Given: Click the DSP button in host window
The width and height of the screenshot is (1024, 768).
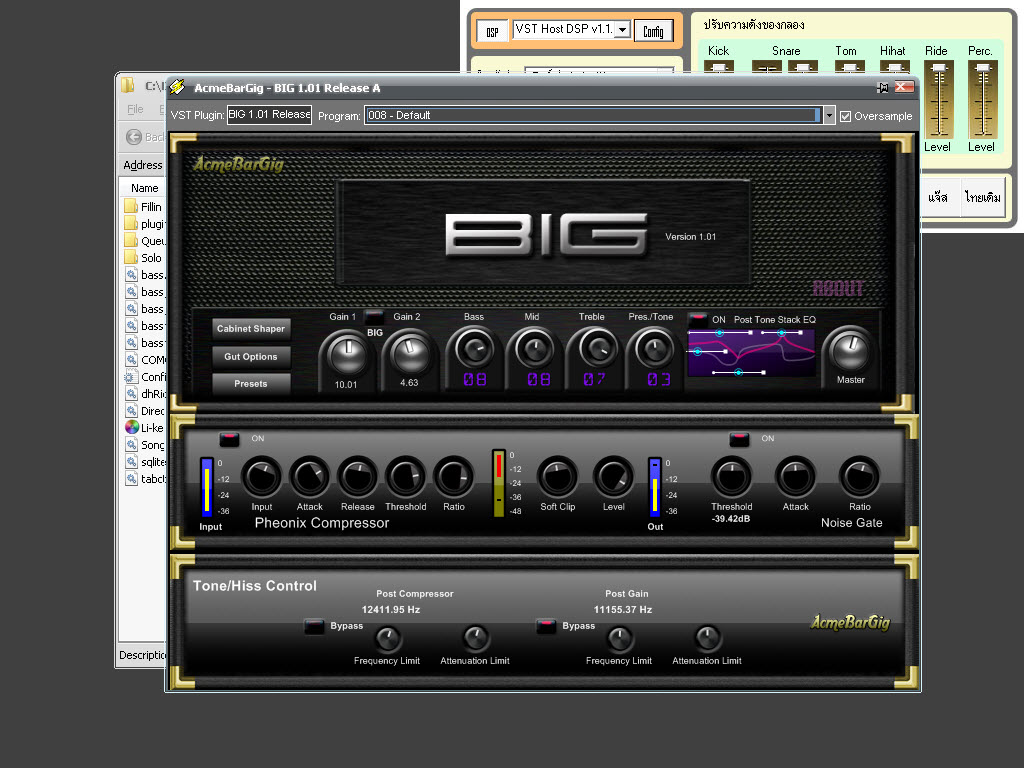Looking at the screenshot, I should pos(492,31).
